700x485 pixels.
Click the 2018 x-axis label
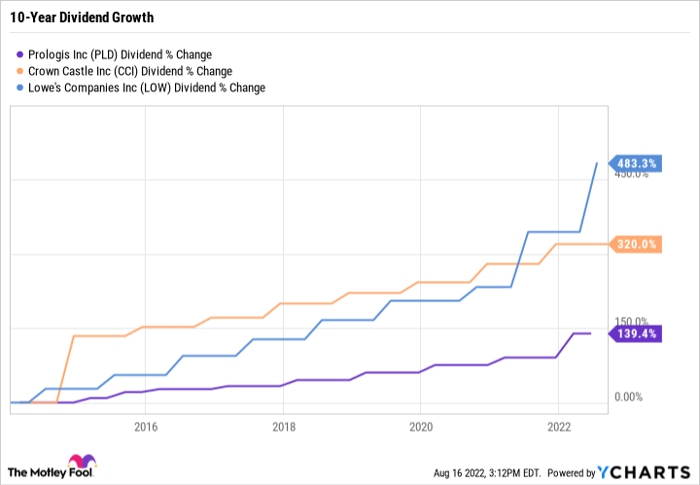(x=283, y=425)
